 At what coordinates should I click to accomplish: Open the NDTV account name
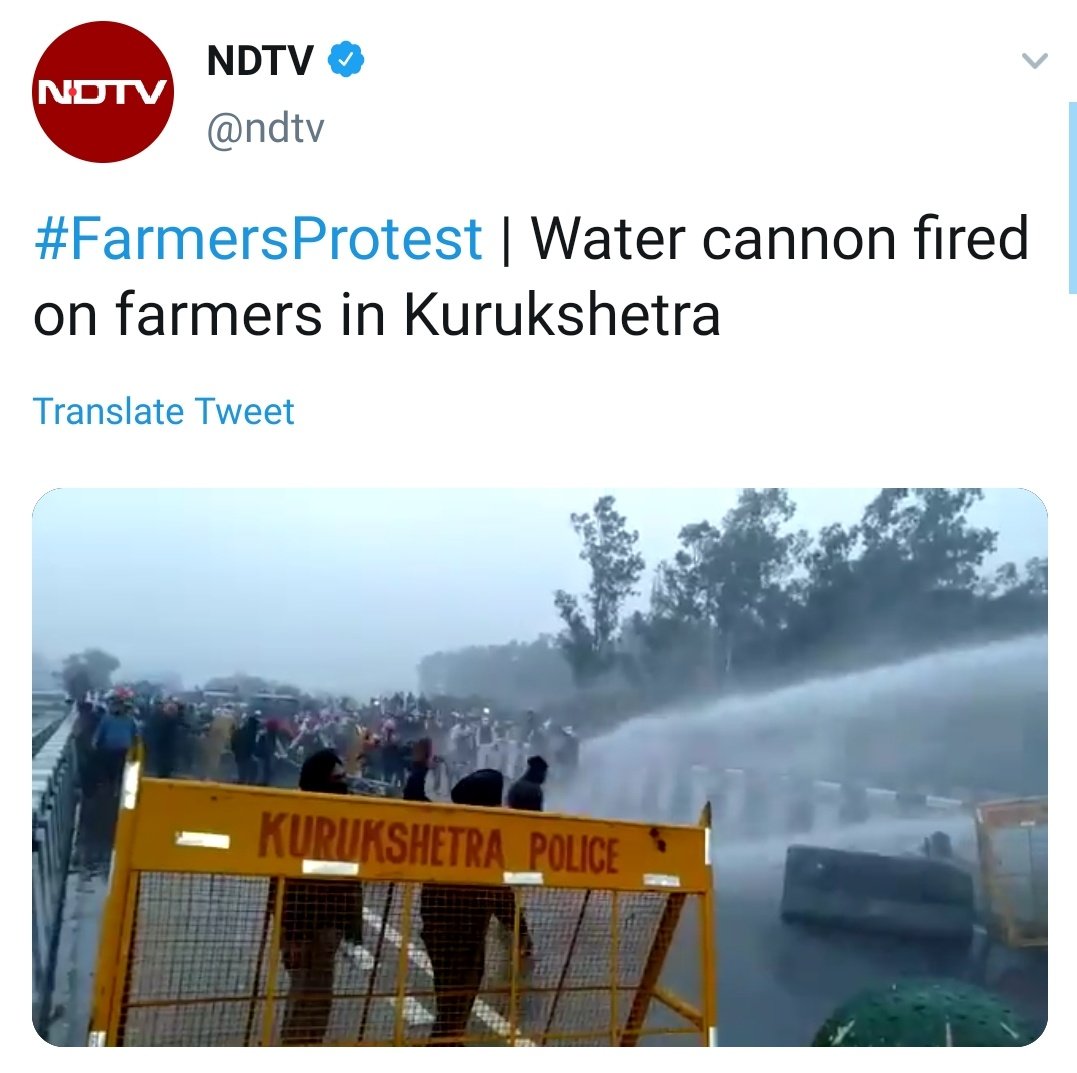click(260, 60)
